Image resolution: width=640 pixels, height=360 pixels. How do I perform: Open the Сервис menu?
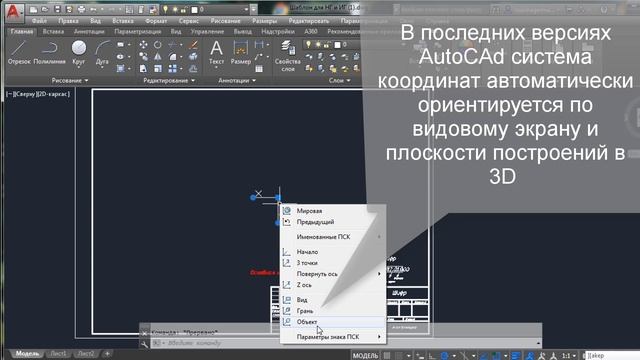(189, 21)
